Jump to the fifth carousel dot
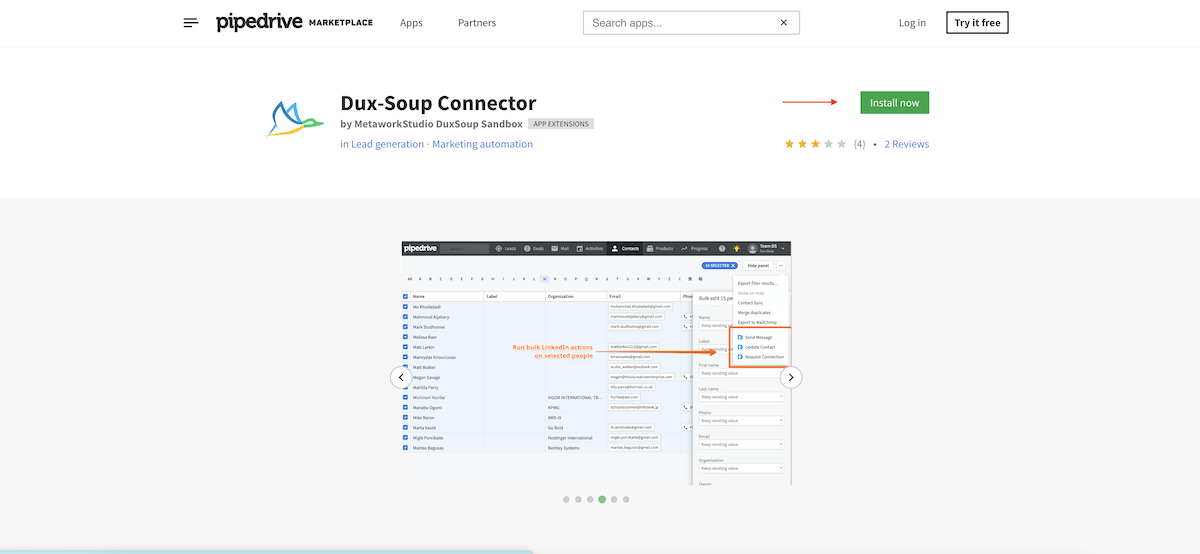This screenshot has width=1200, height=554. [x=614, y=499]
